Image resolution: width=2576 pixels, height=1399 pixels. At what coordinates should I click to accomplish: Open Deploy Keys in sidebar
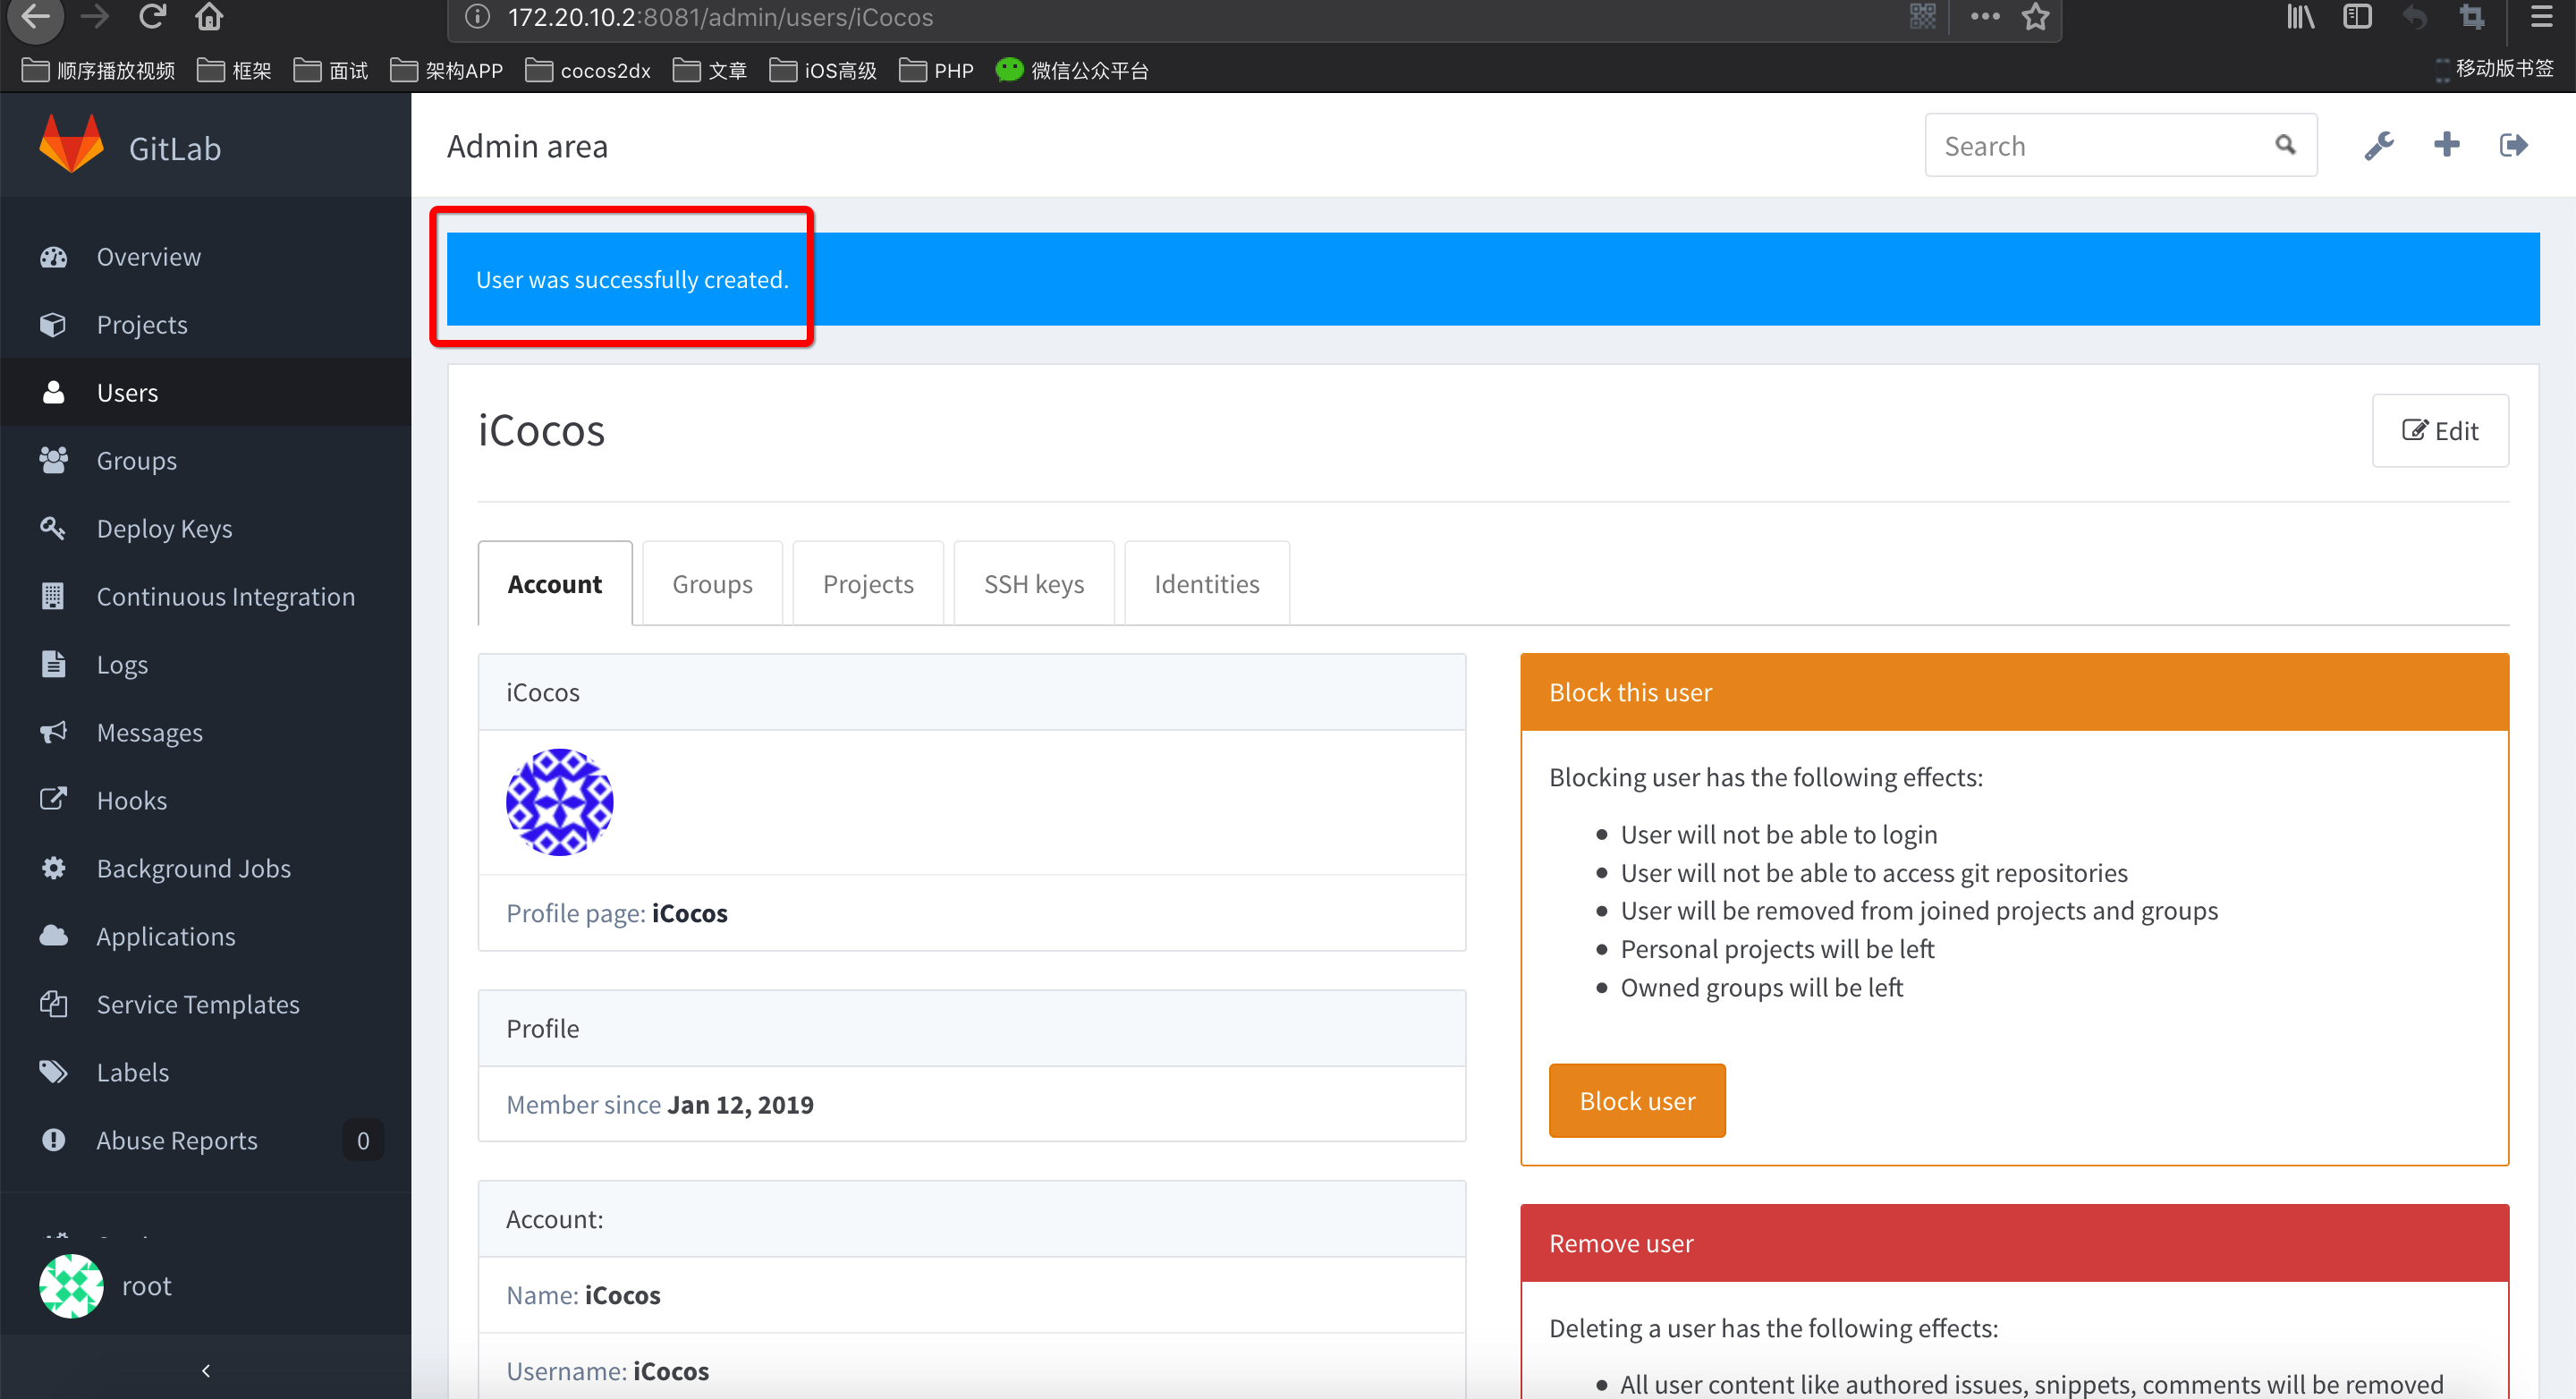164,528
